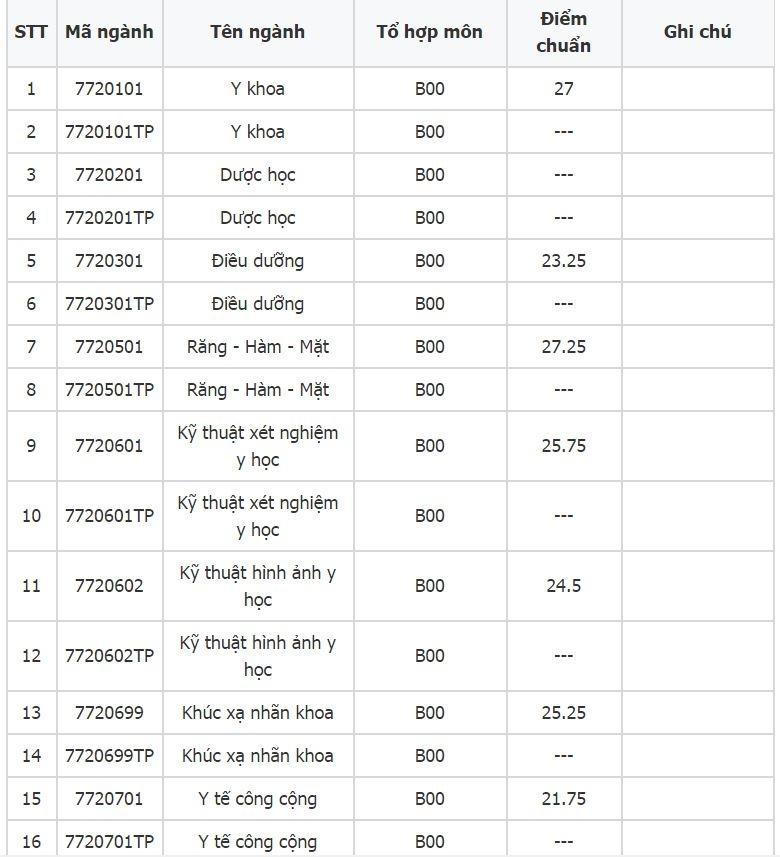The width and height of the screenshot is (780, 857).
Task: Select major code 7720101 cell
Action: [109, 89]
